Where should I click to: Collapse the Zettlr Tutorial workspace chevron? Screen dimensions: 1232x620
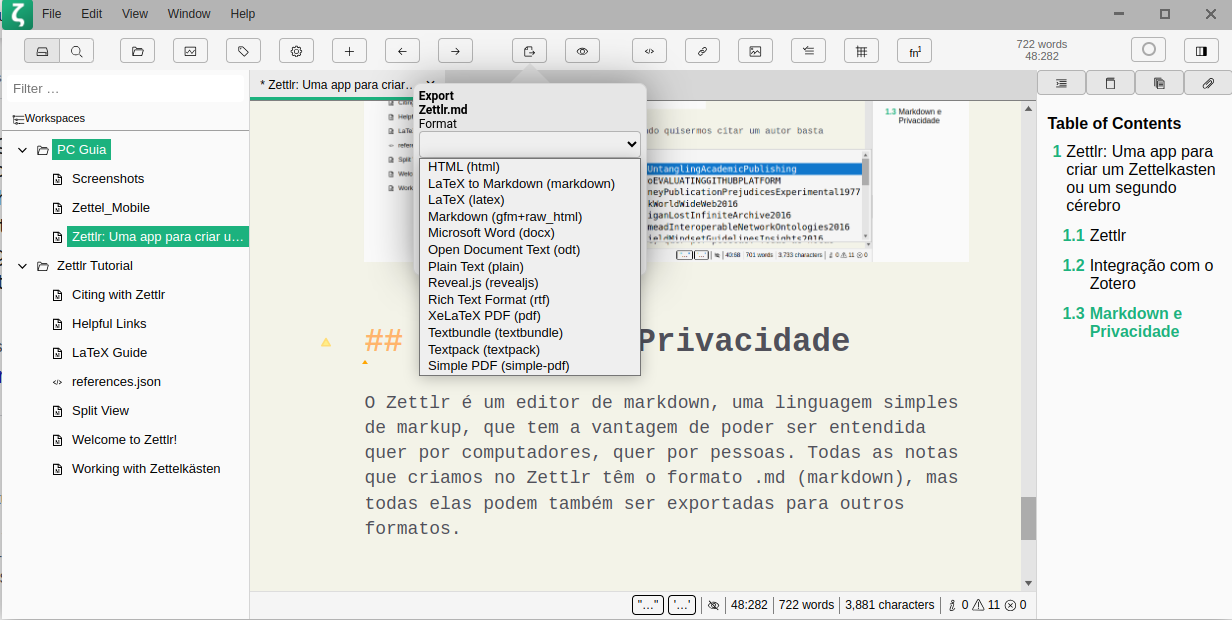(x=22, y=266)
